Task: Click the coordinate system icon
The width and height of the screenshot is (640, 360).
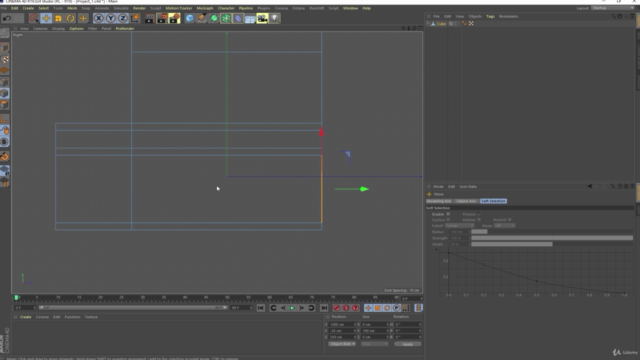Action: click(x=135, y=18)
